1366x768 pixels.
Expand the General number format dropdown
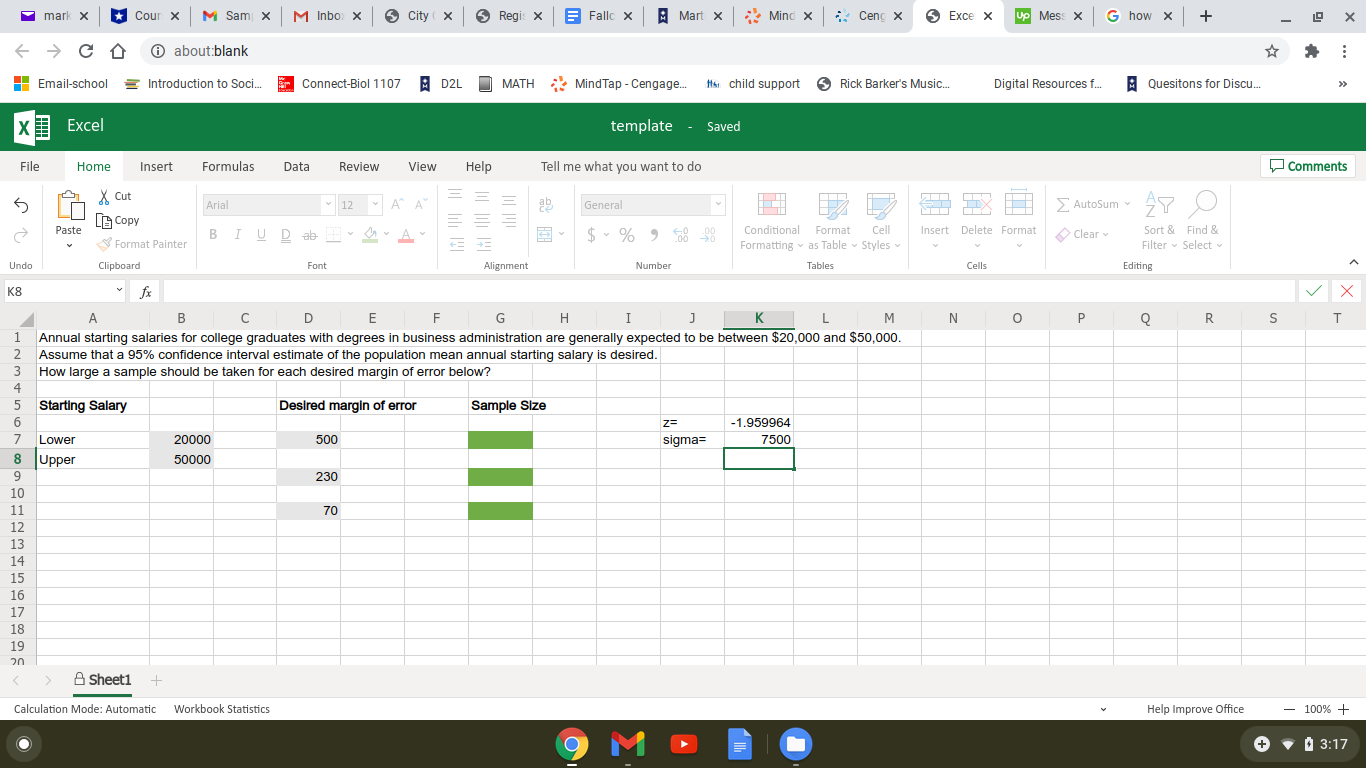point(717,205)
